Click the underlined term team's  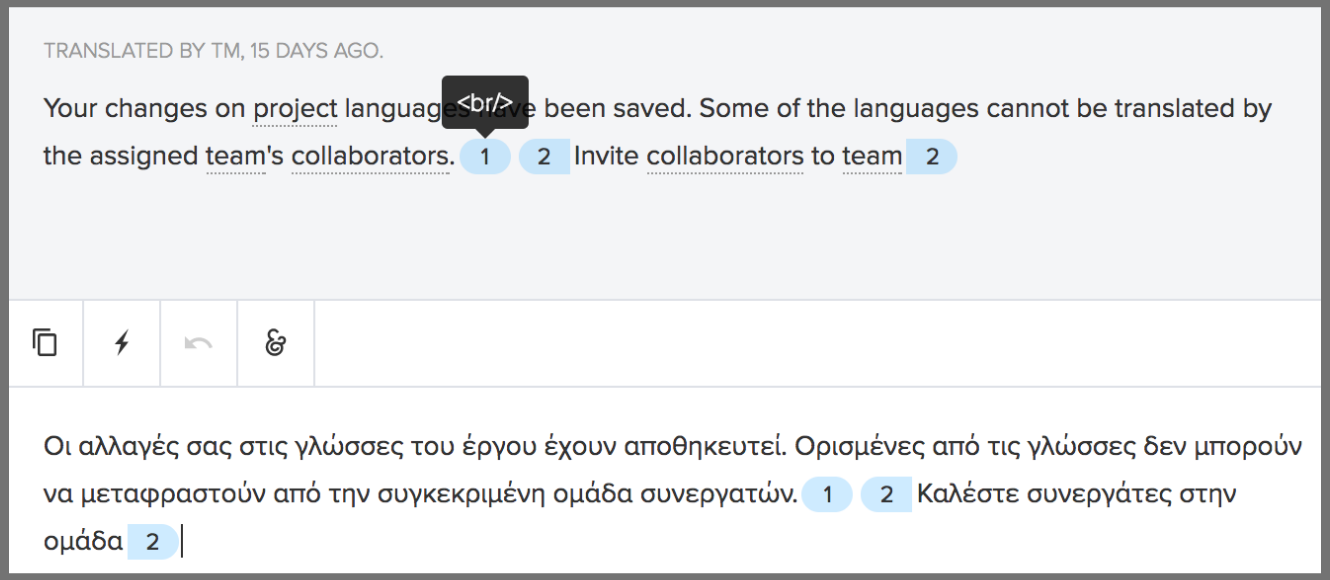coord(238,156)
